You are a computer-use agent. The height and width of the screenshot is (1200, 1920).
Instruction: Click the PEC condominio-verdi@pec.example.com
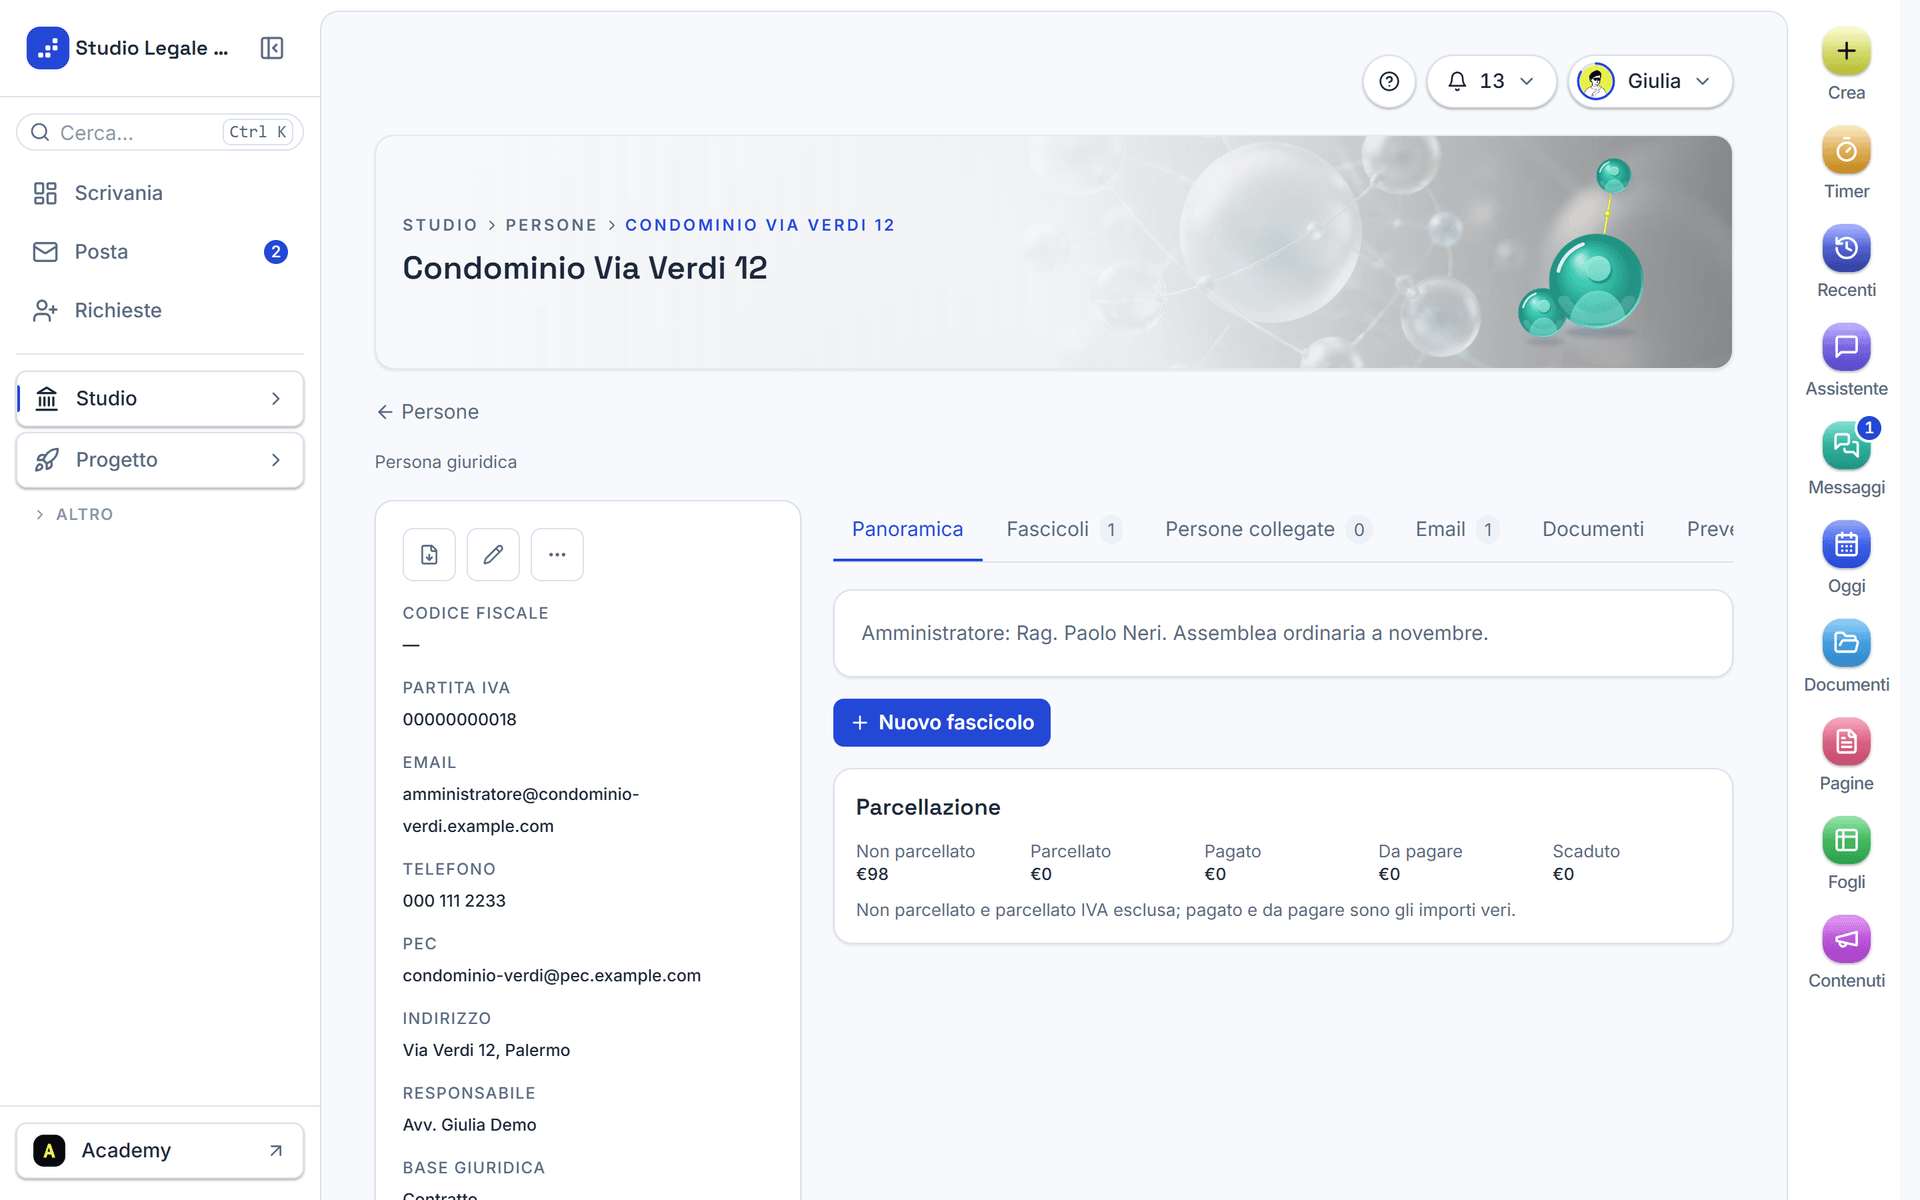552,976
